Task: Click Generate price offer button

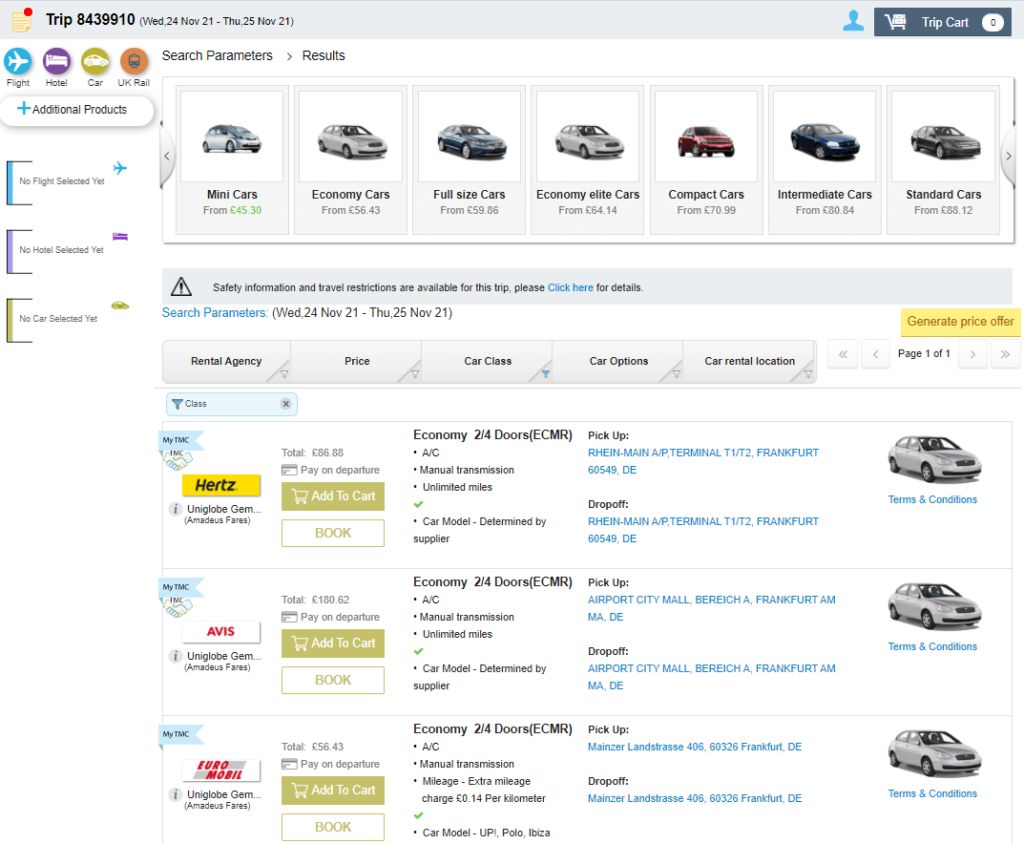Action: tap(960, 321)
